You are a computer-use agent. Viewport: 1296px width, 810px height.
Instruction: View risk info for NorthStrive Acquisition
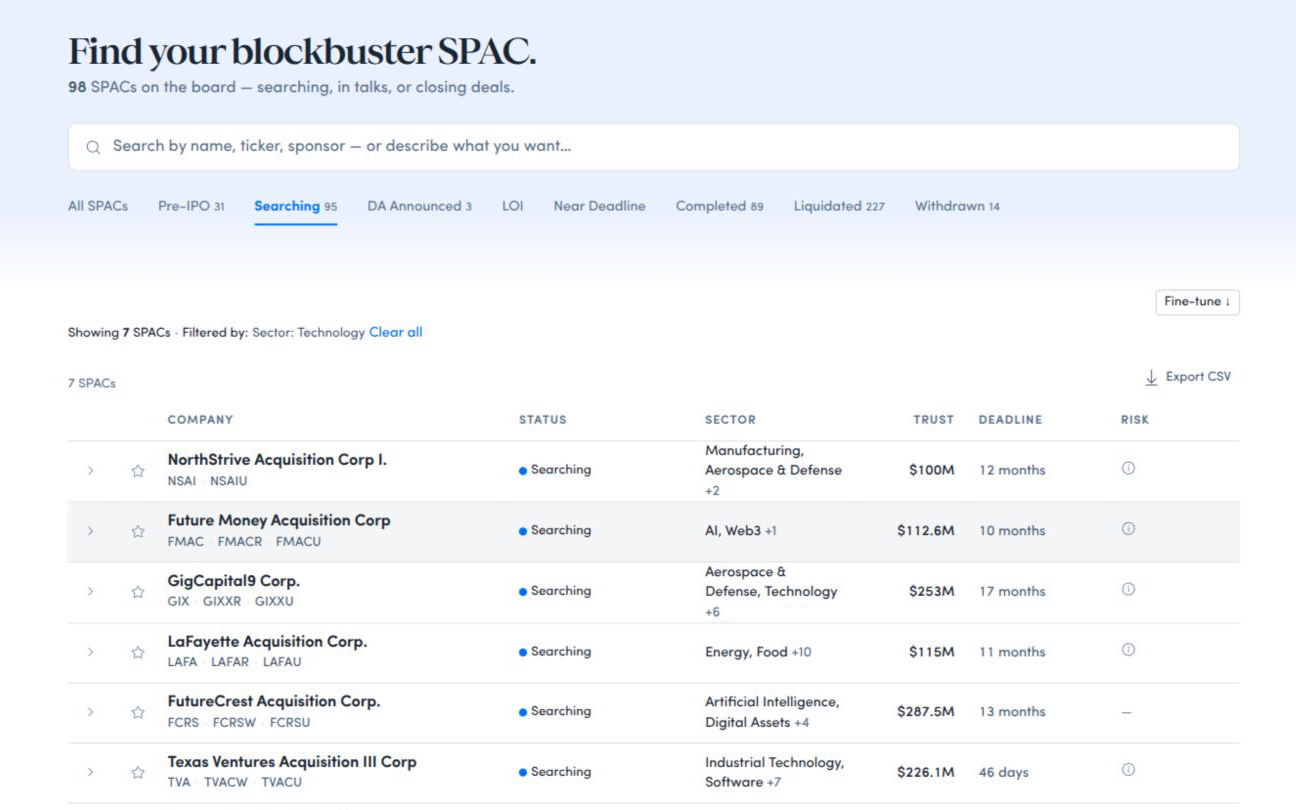coord(1128,469)
